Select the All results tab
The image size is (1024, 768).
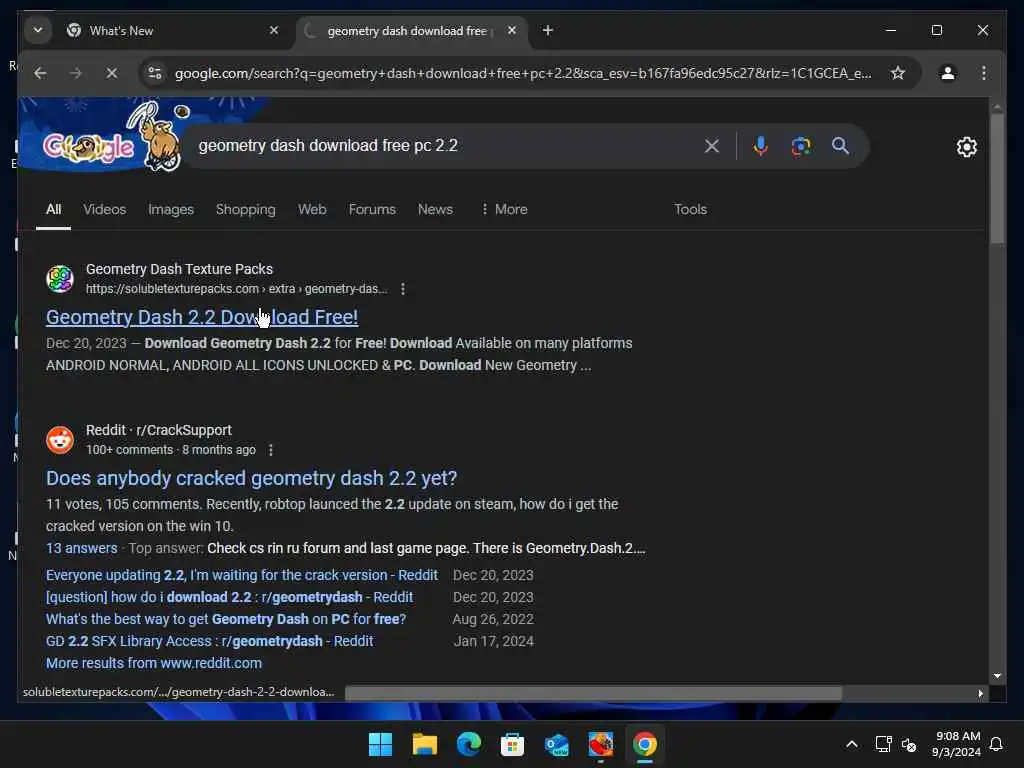(54, 210)
